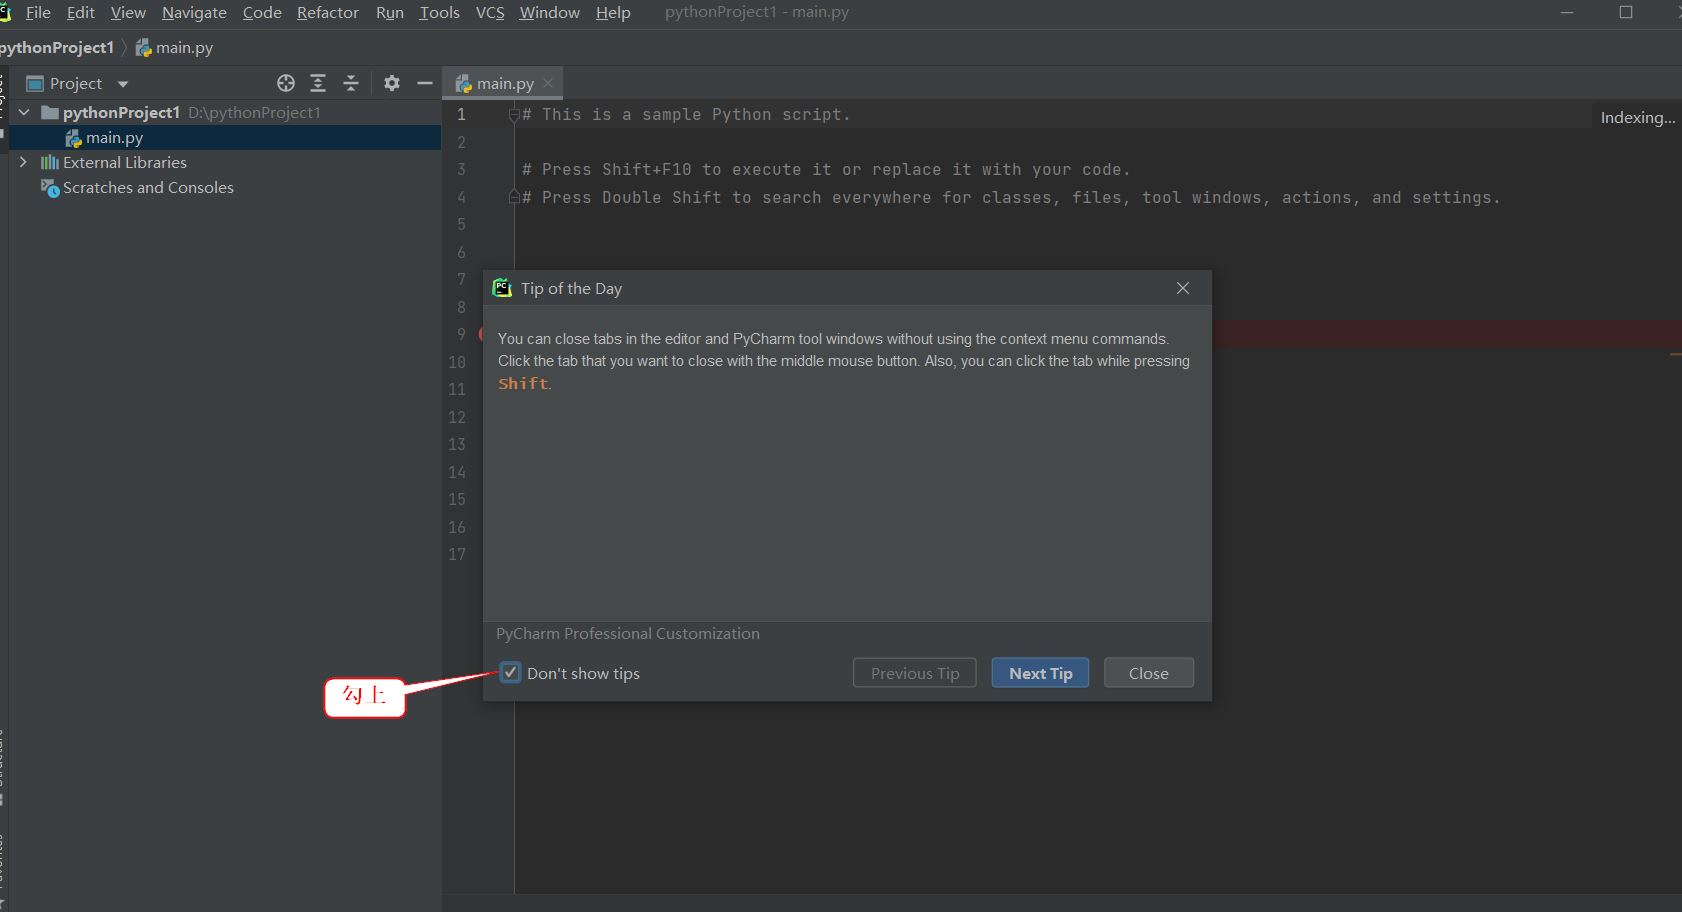Click 'PyCharm Professional Customization' label
This screenshot has height=912, width=1682.
[x=628, y=633]
